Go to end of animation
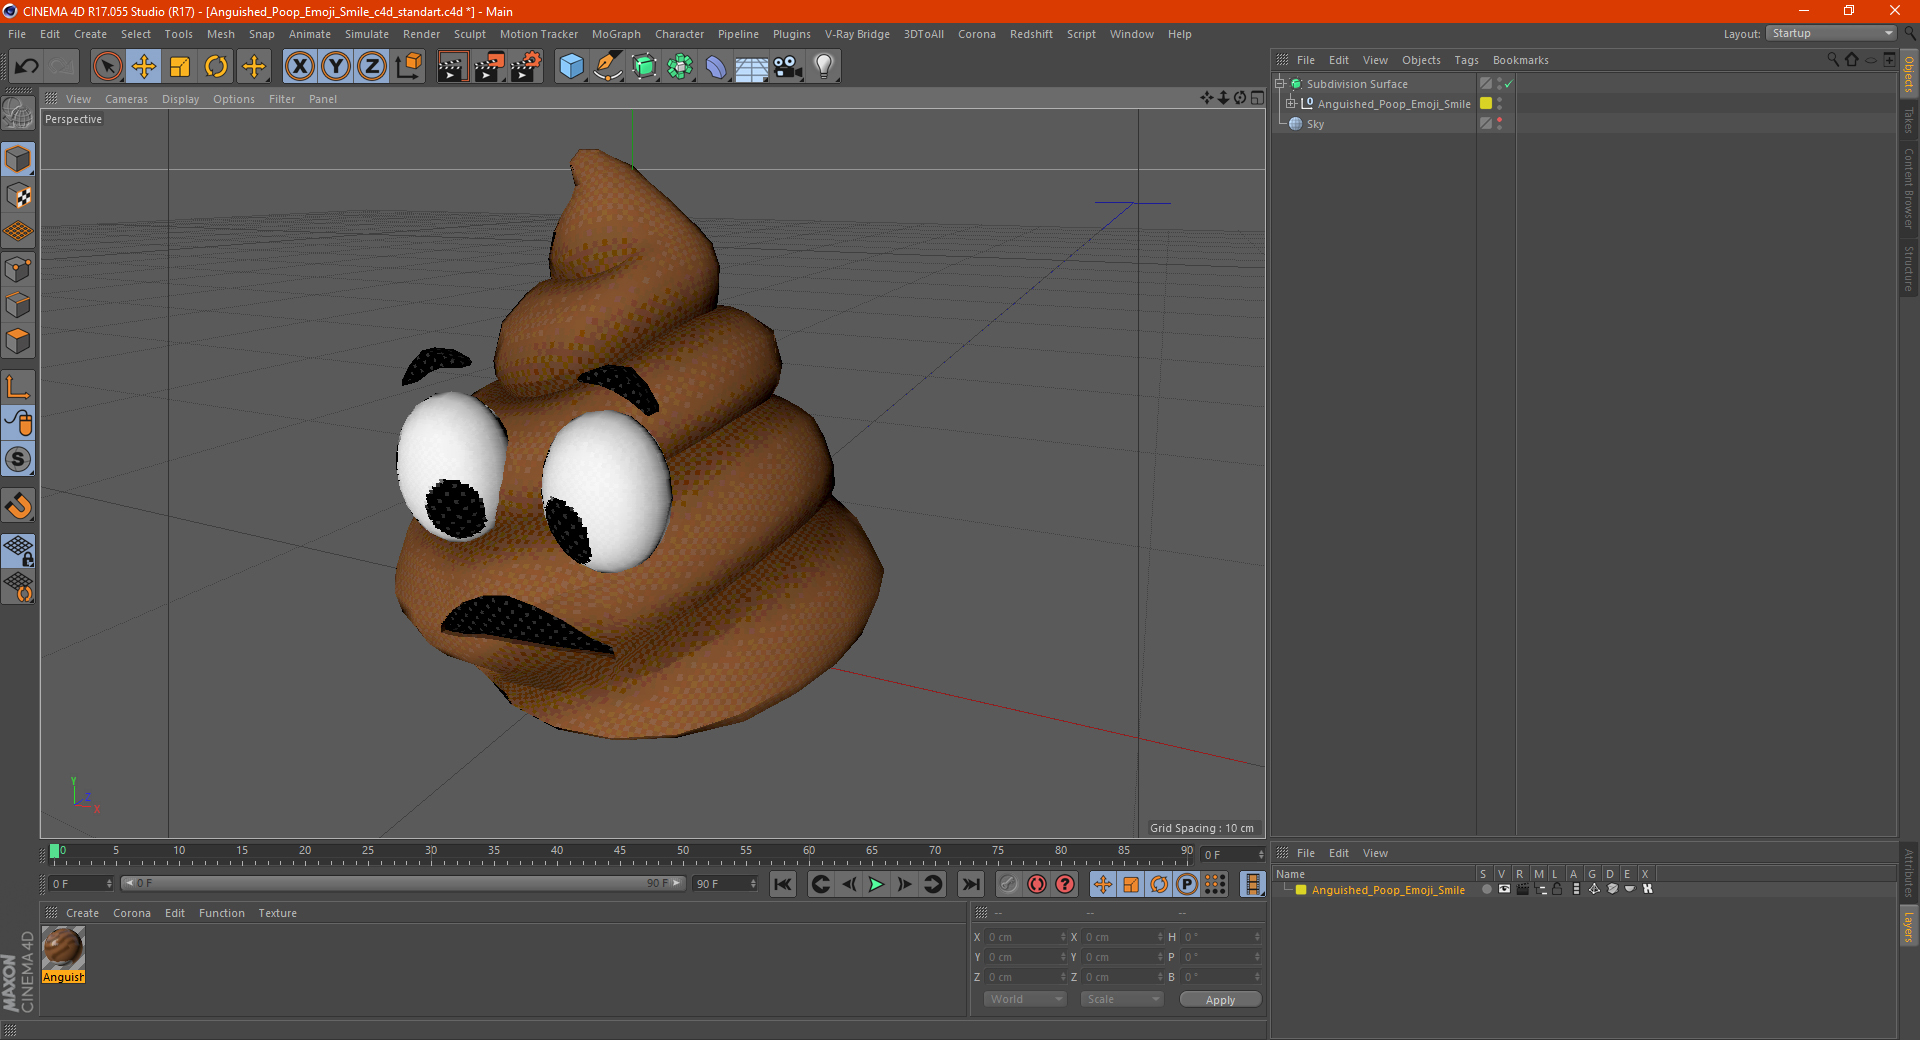1920x1040 pixels. [x=970, y=884]
